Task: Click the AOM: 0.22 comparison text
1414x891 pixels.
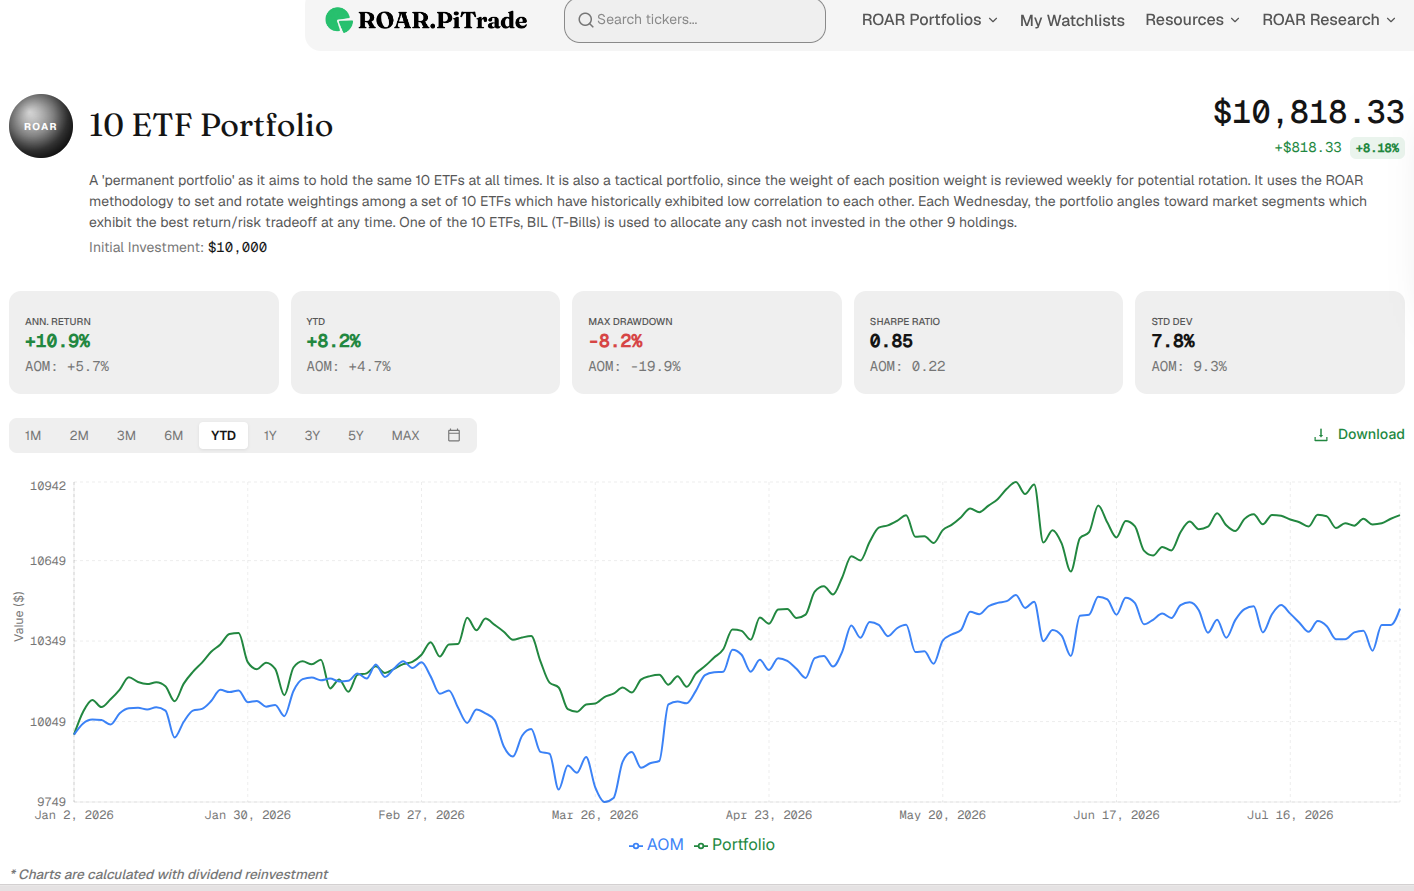Action: [908, 367]
